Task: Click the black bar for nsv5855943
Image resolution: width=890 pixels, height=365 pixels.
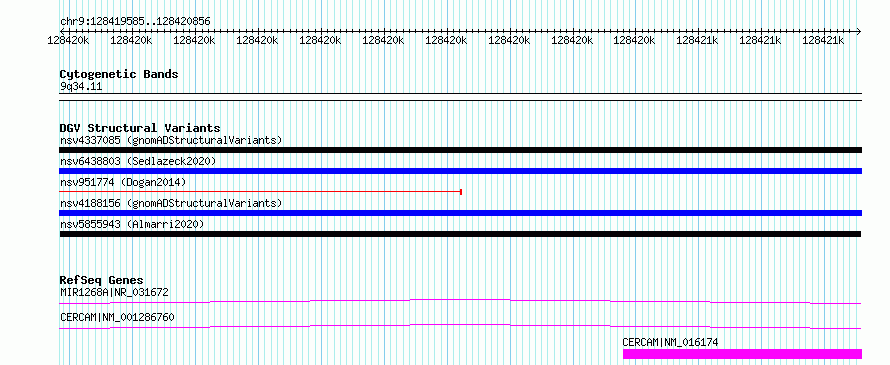Action: coord(460,234)
